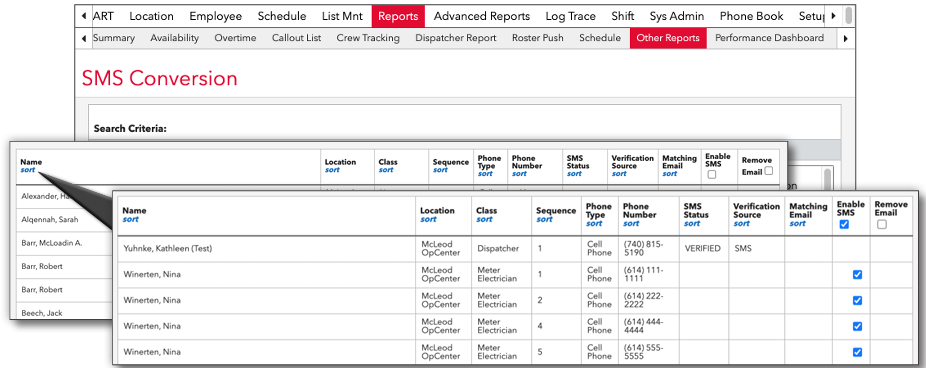Select the Callout List sub-tab
The width and height of the screenshot is (926, 368).
pyautogui.click(x=296, y=38)
